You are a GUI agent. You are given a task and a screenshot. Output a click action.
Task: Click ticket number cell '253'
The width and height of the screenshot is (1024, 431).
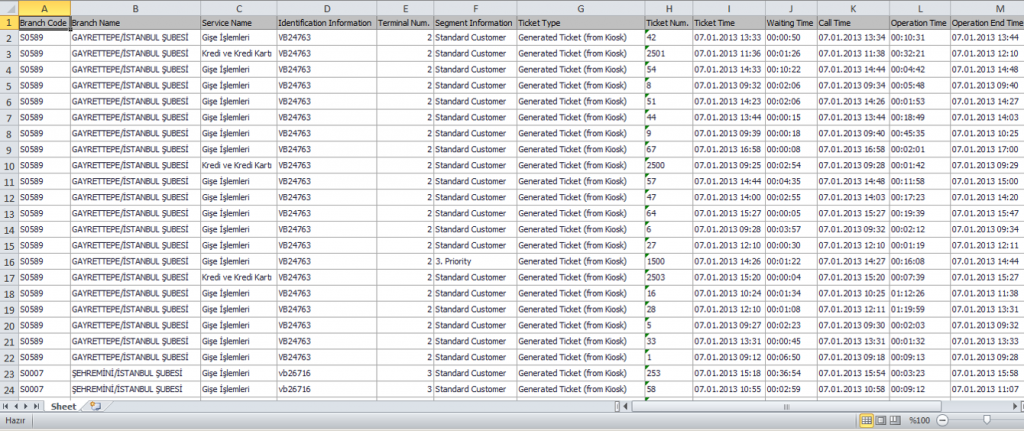pos(668,374)
